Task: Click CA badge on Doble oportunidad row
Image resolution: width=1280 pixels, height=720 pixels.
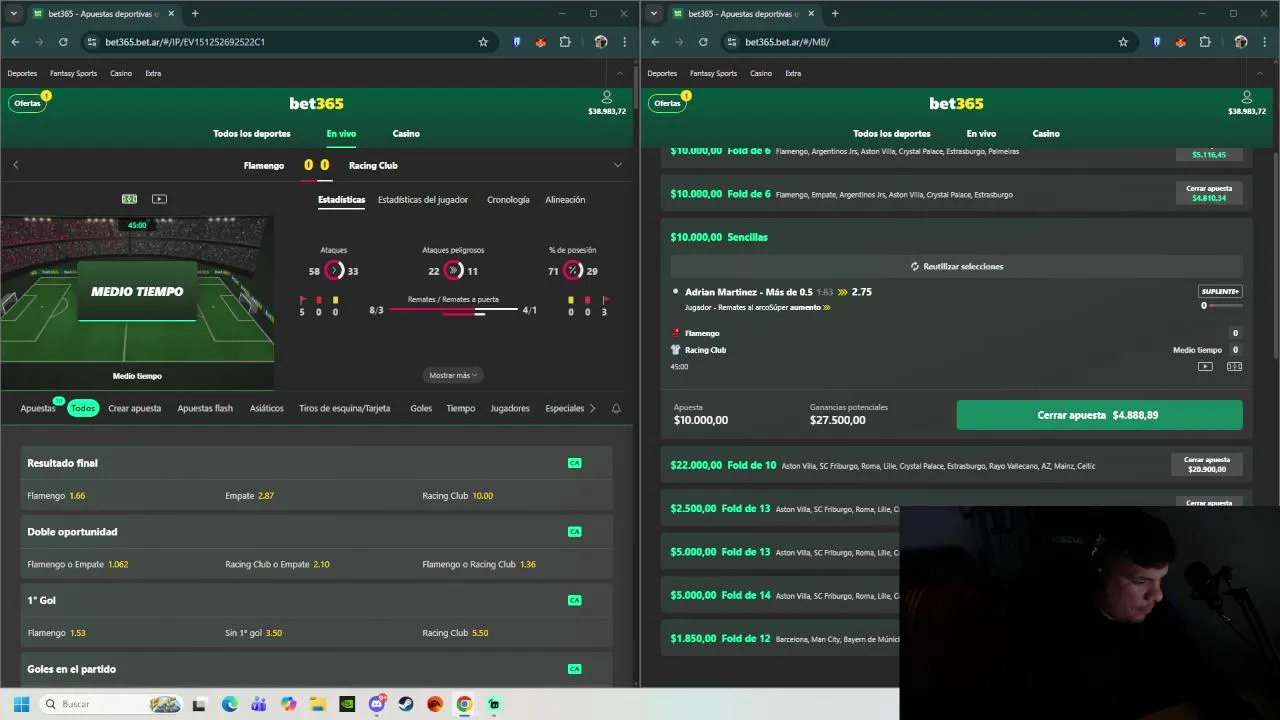Action: click(x=574, y=531)
